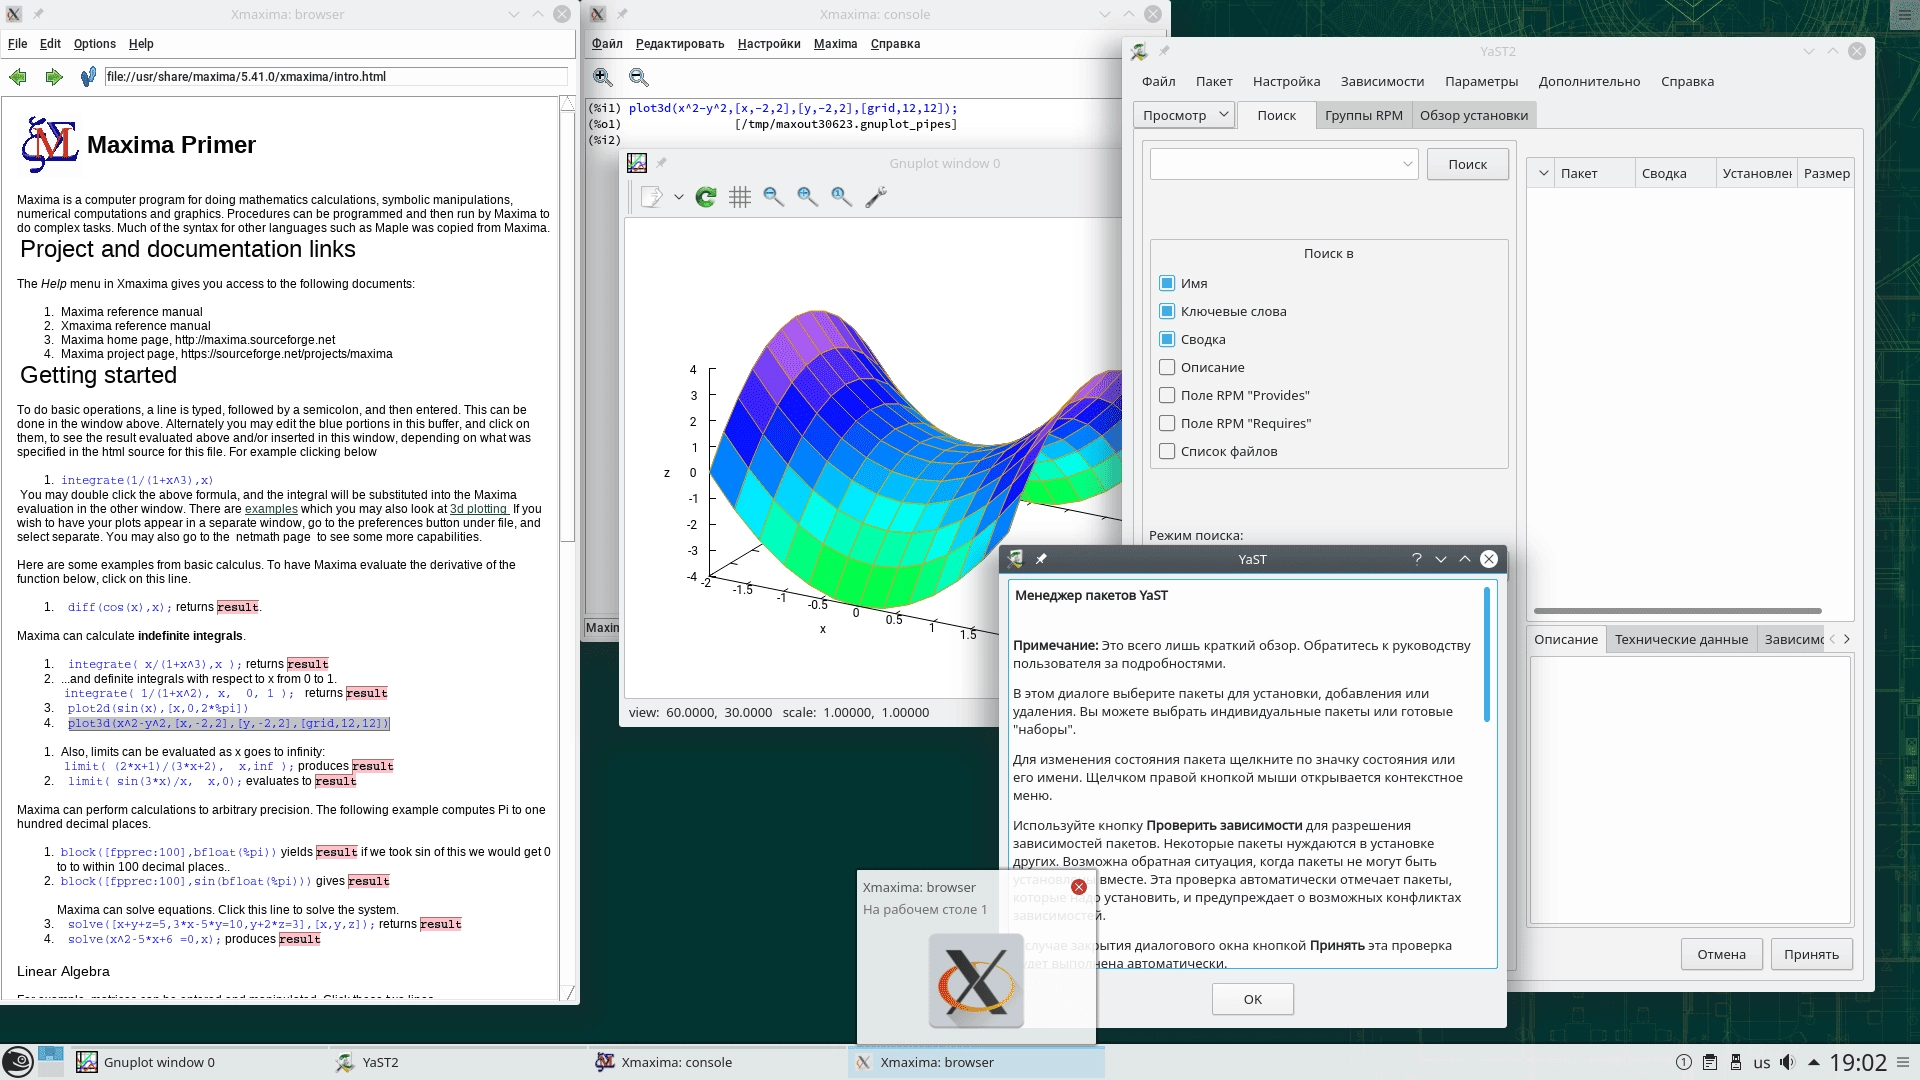
Task: Open Настройки menu in Xmaxima console
Action: 769,44
